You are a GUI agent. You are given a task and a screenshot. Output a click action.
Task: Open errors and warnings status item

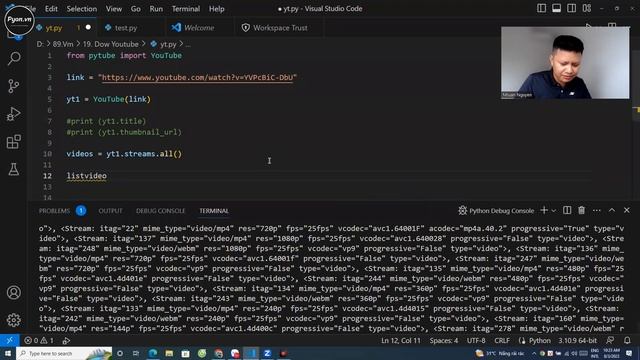coord(39,340)
